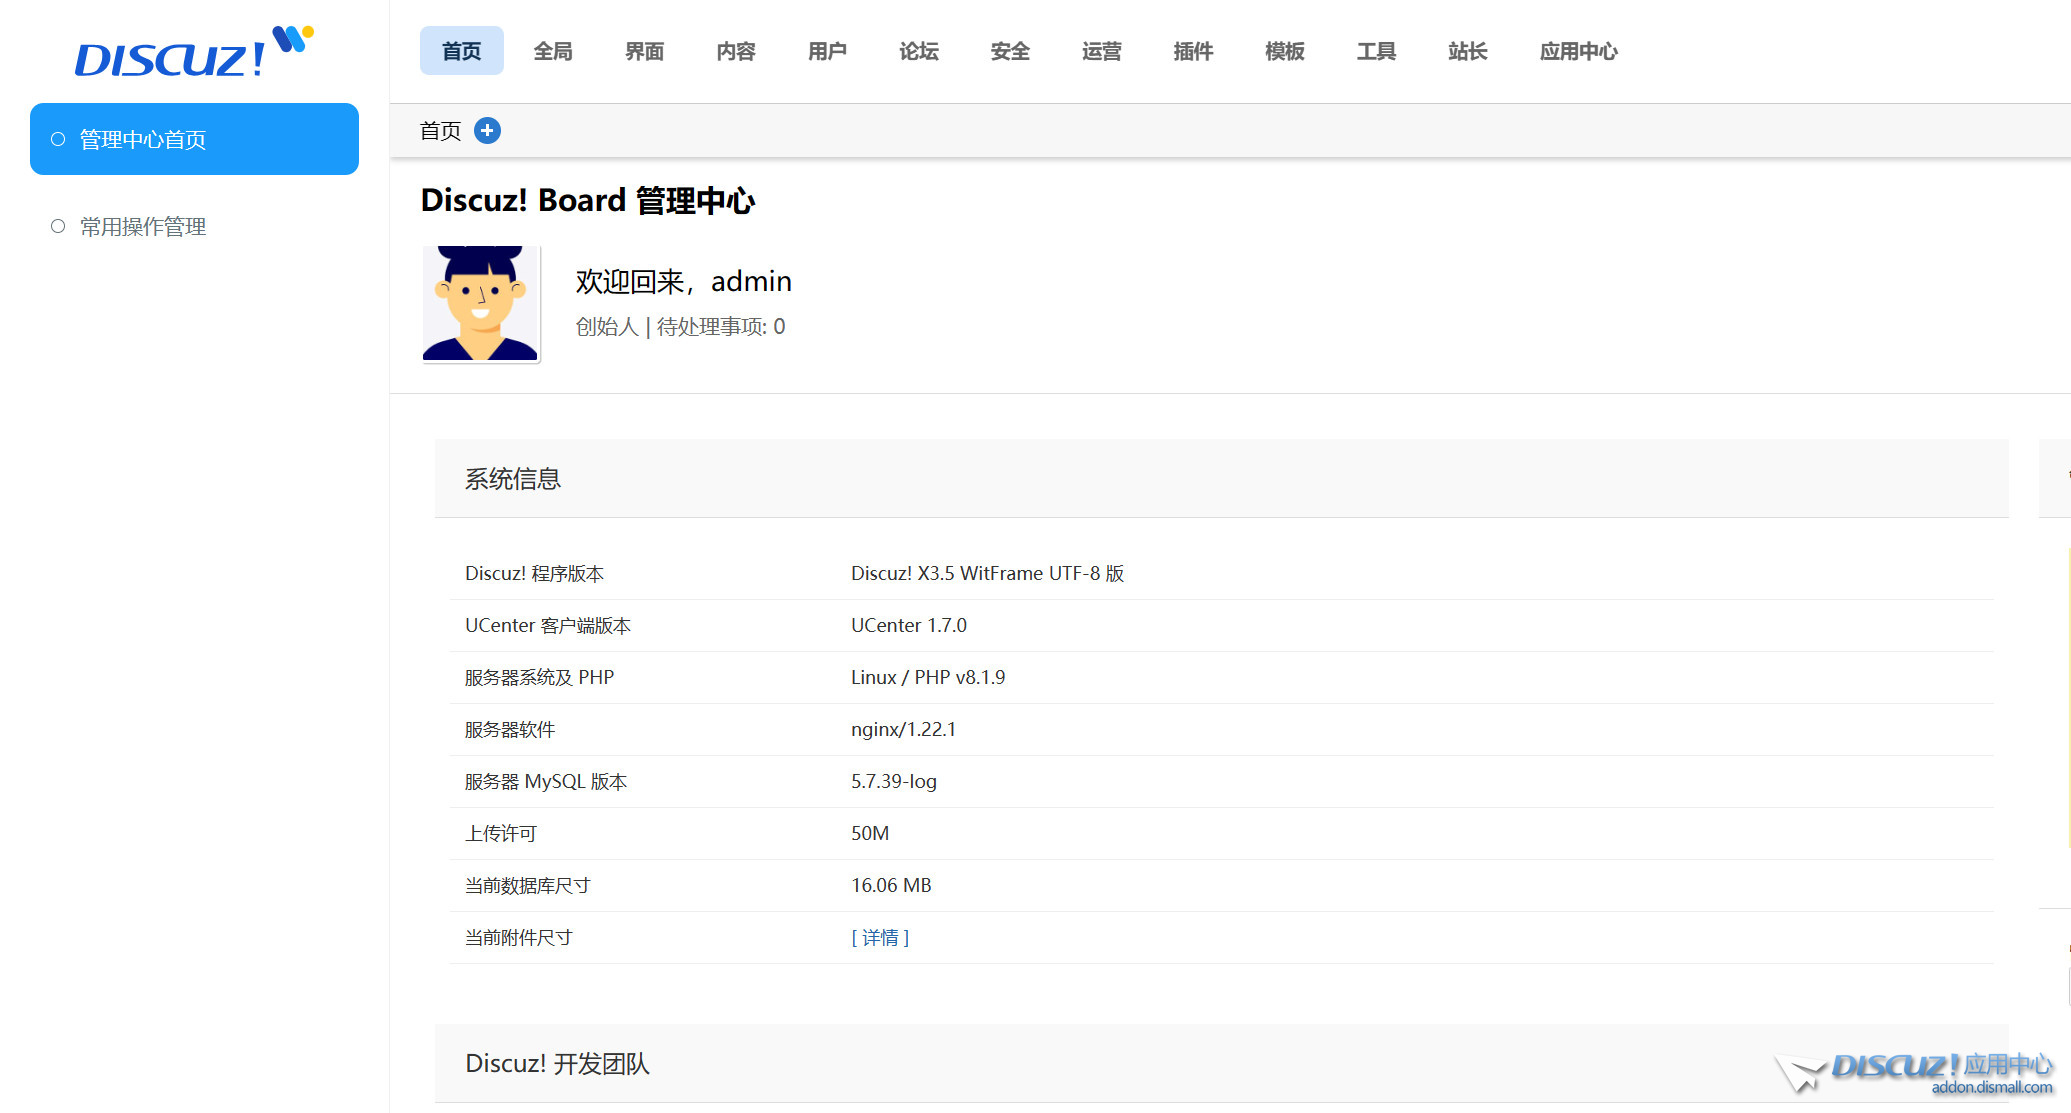The width and height of the screenshot is (2071, 1113).
Task: Select 管理中心首页 in the sidebar
Action: (194, 139)
